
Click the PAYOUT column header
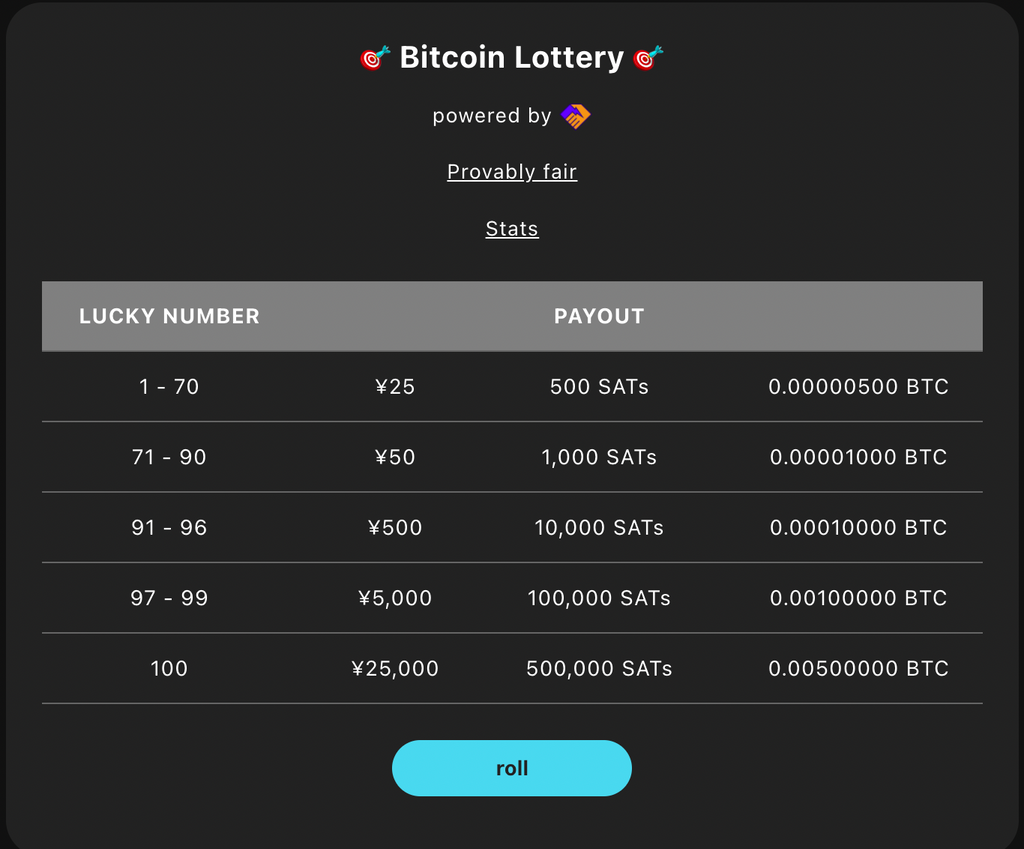599,316
